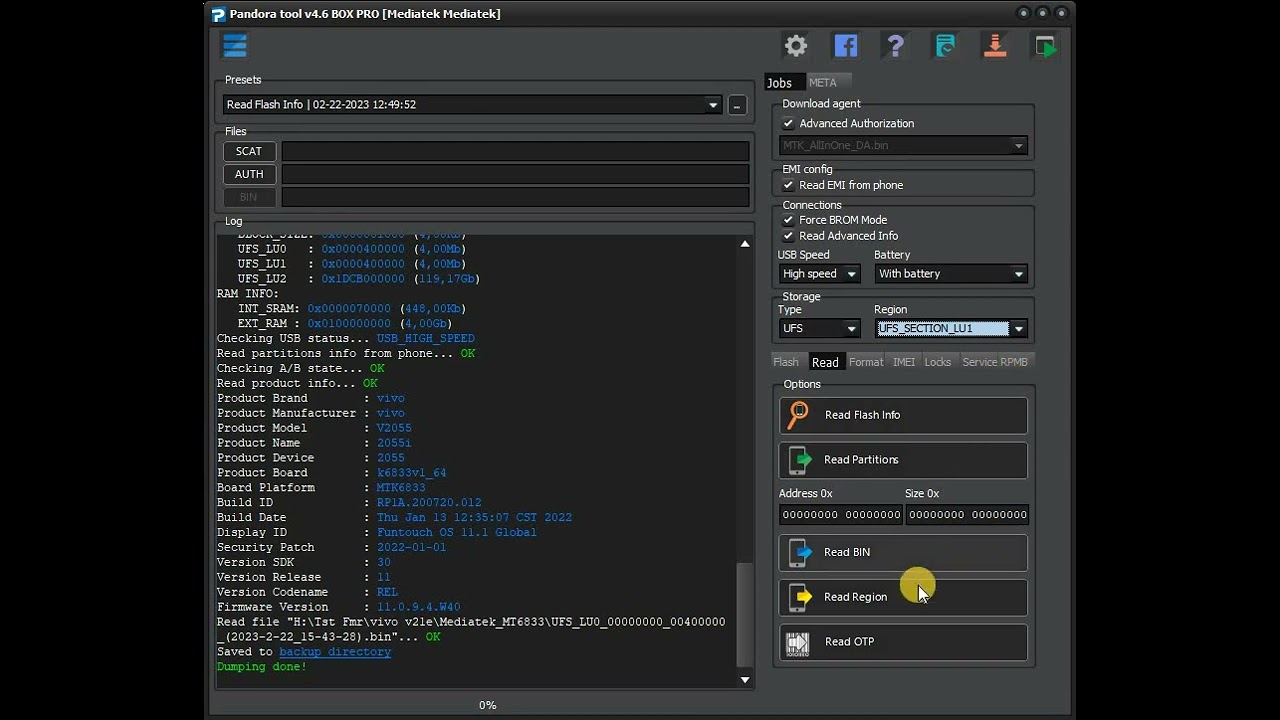Viewport: 1280px width, 720px height.
Task: Open the Service tab
Action: [x=979, y=362]
